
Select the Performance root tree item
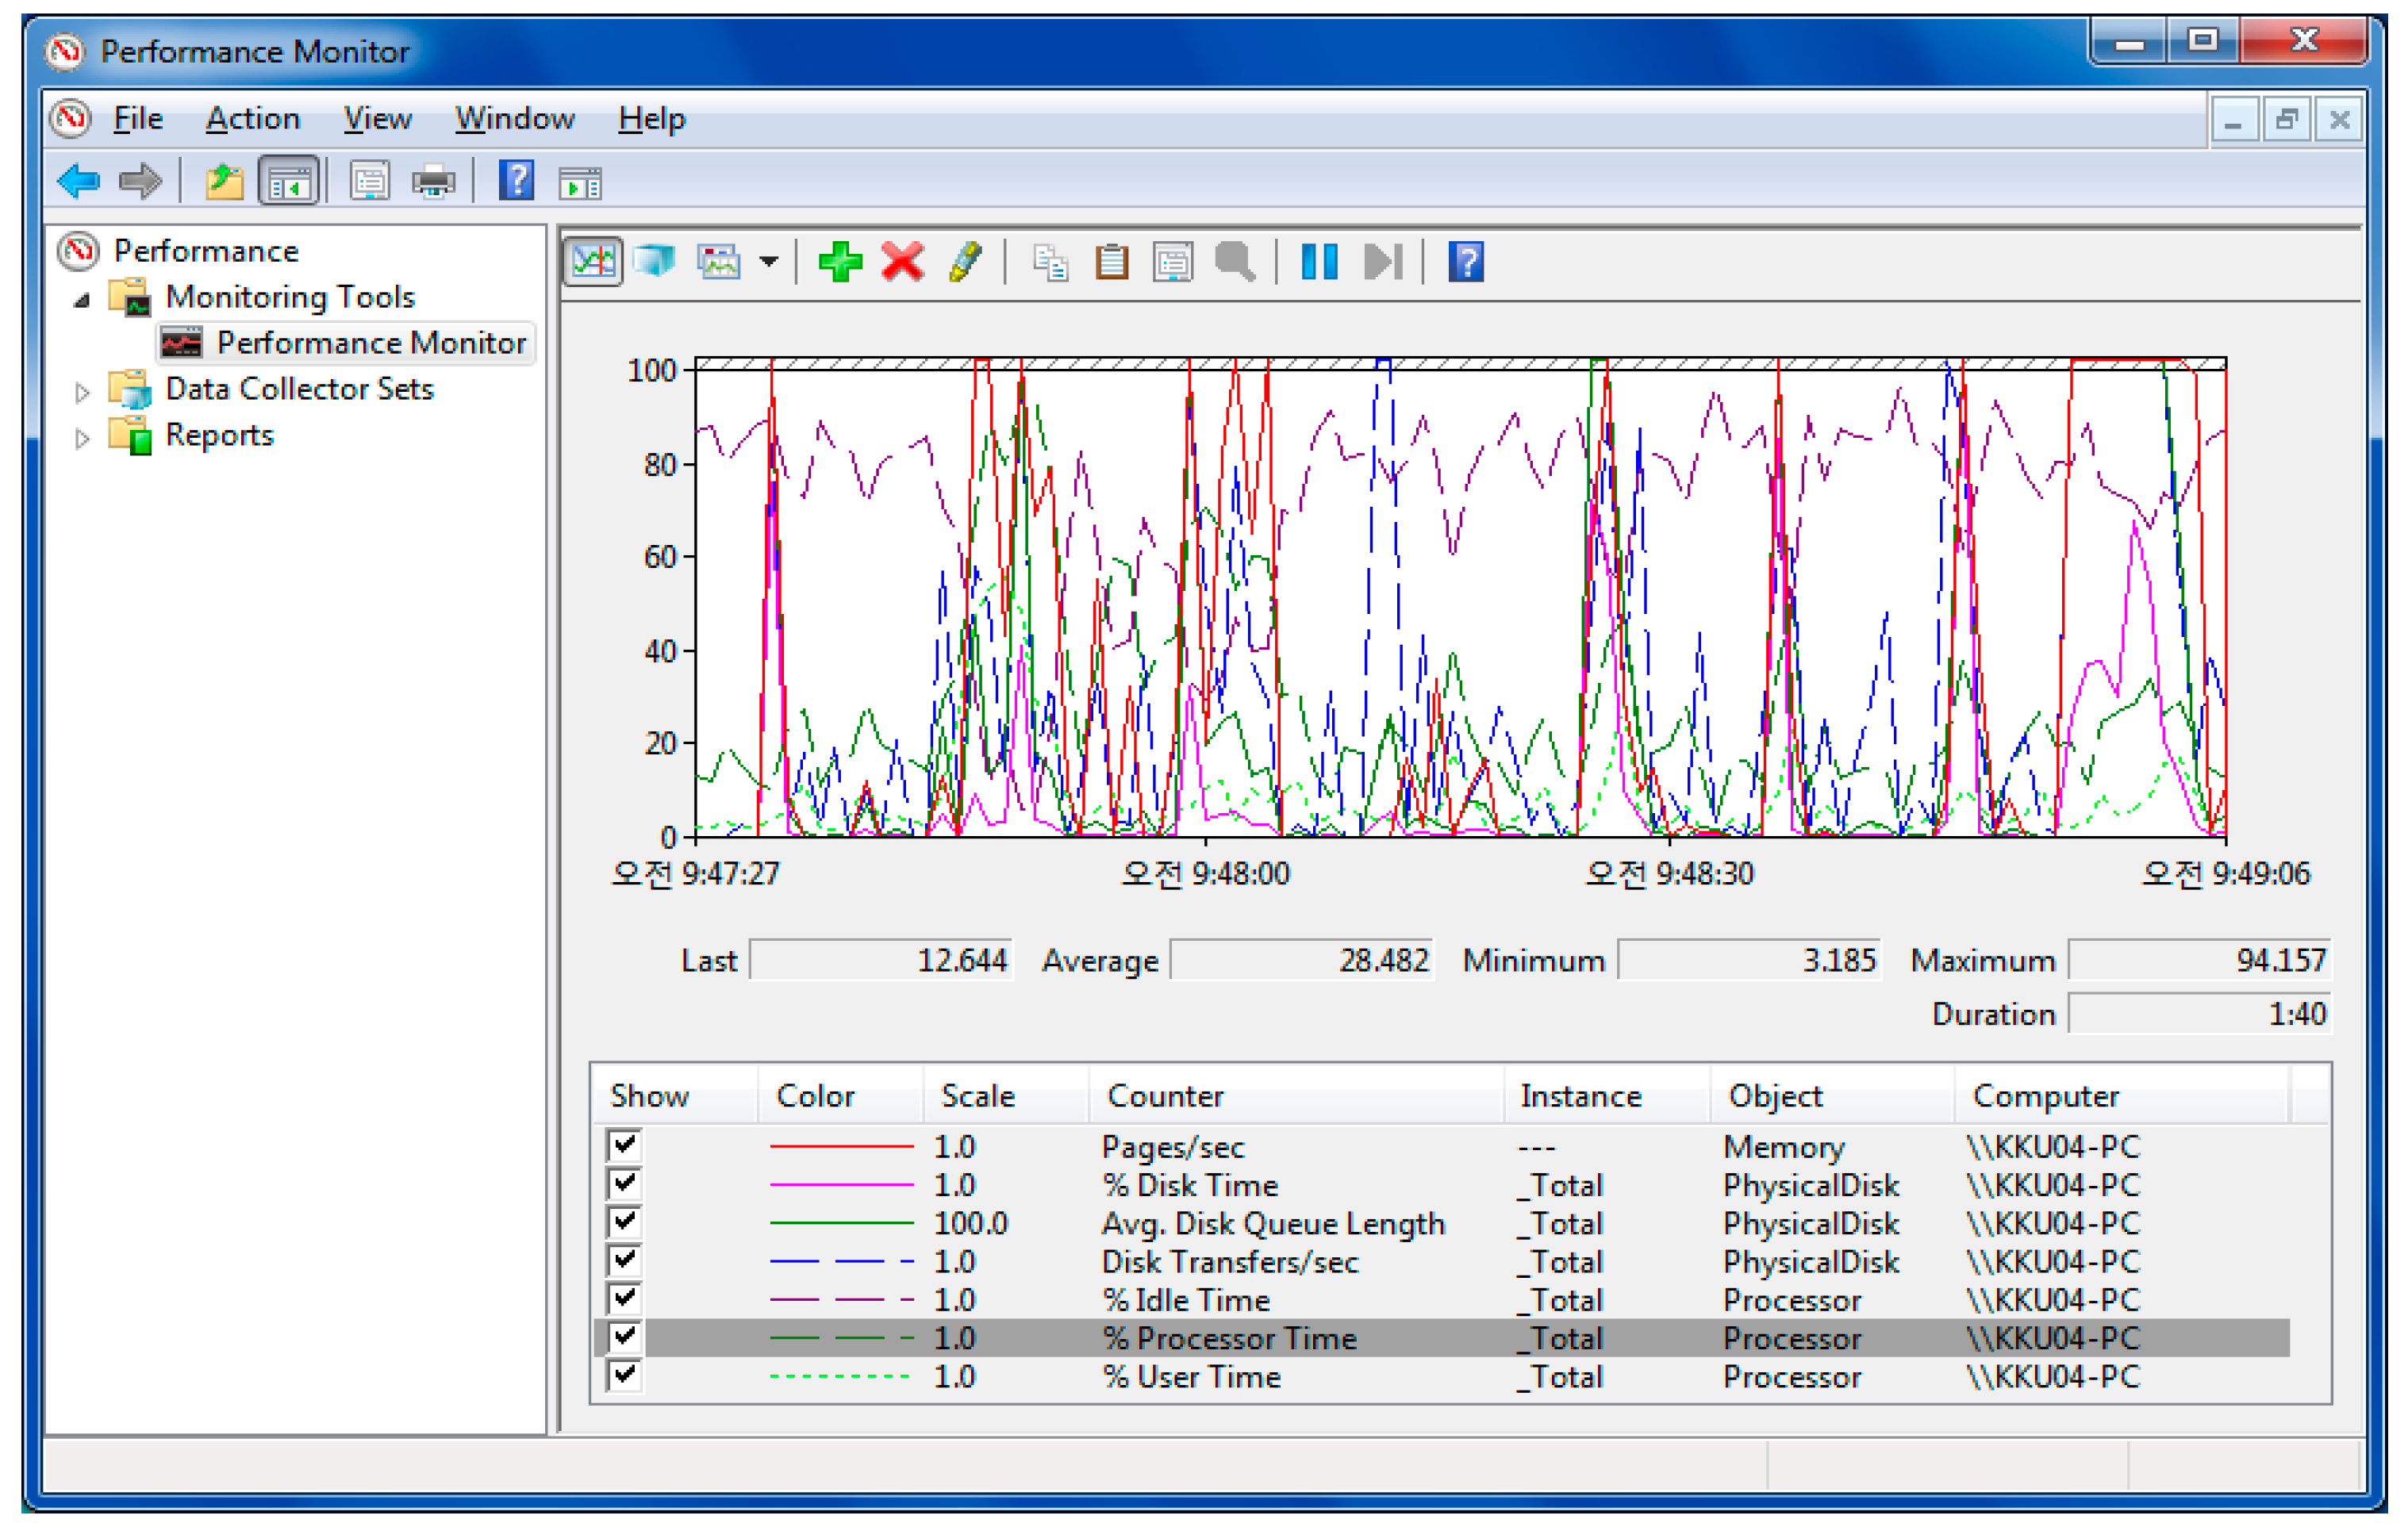click(206, 250)
